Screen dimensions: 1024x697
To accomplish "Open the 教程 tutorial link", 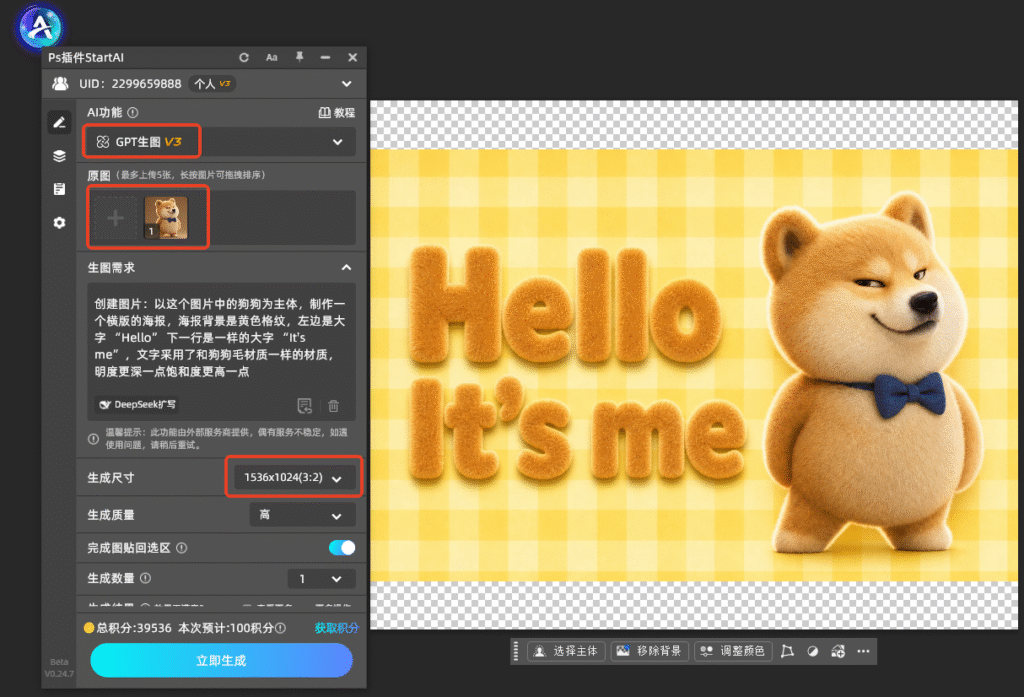I will coord(336,112).
